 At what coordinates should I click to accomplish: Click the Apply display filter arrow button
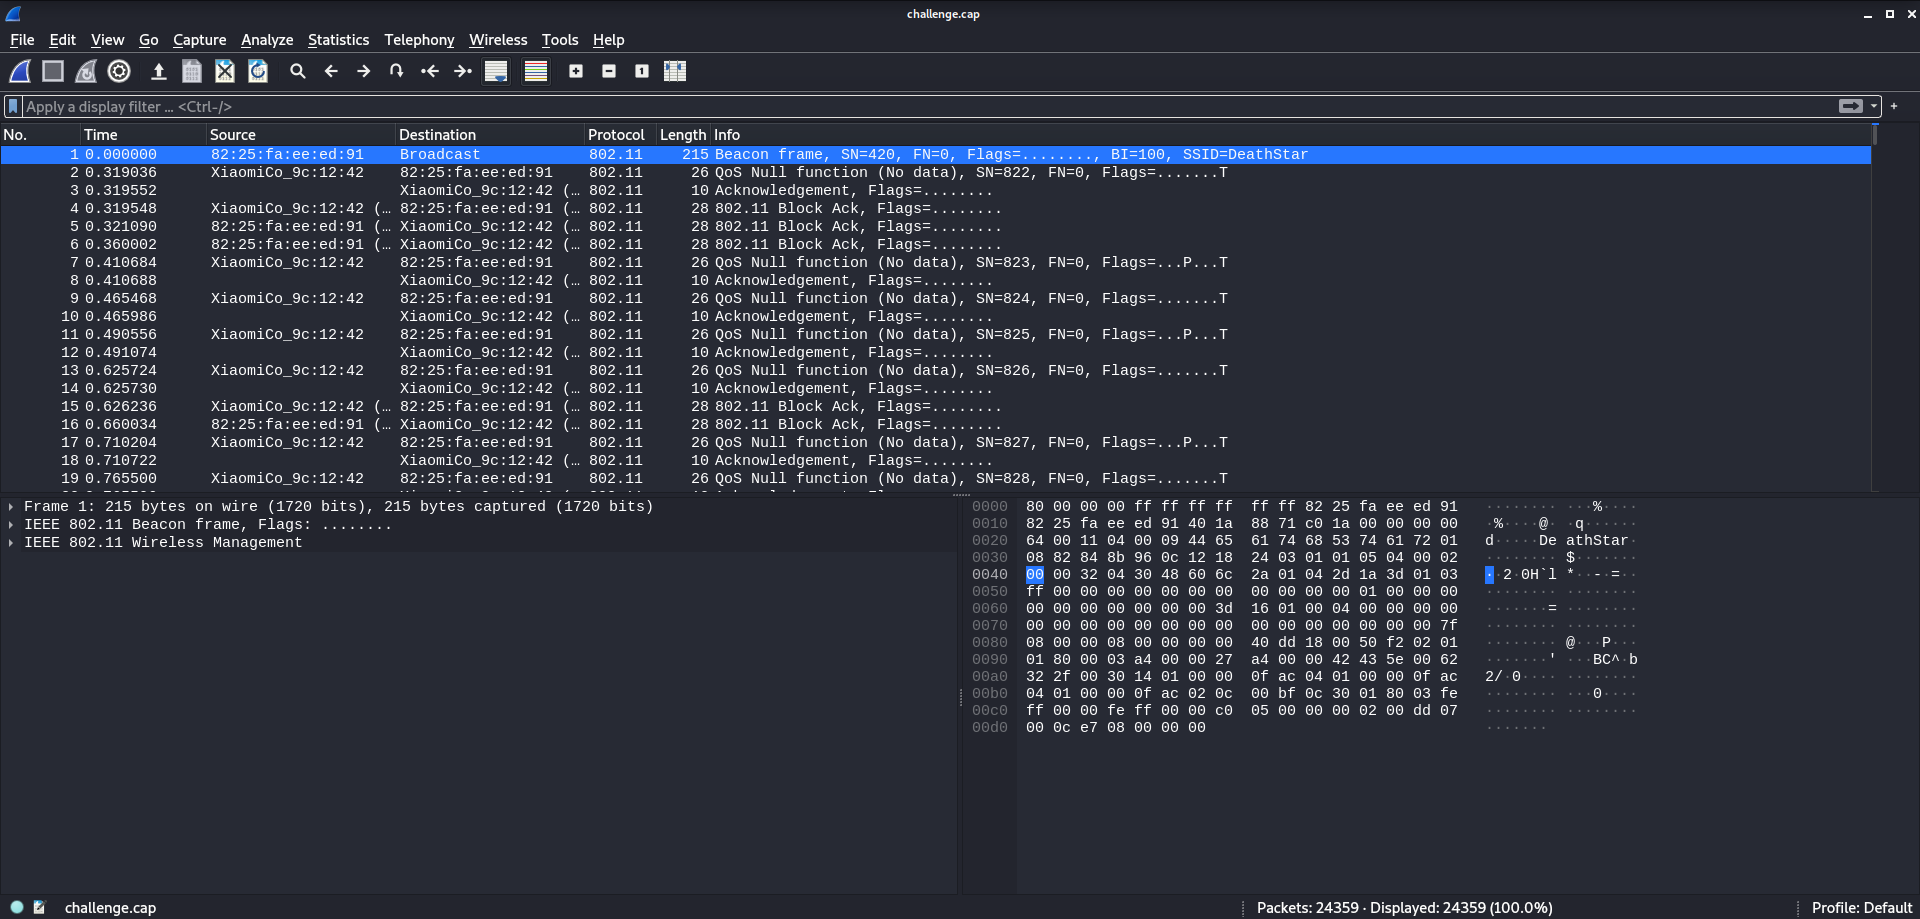(1850, 106)
